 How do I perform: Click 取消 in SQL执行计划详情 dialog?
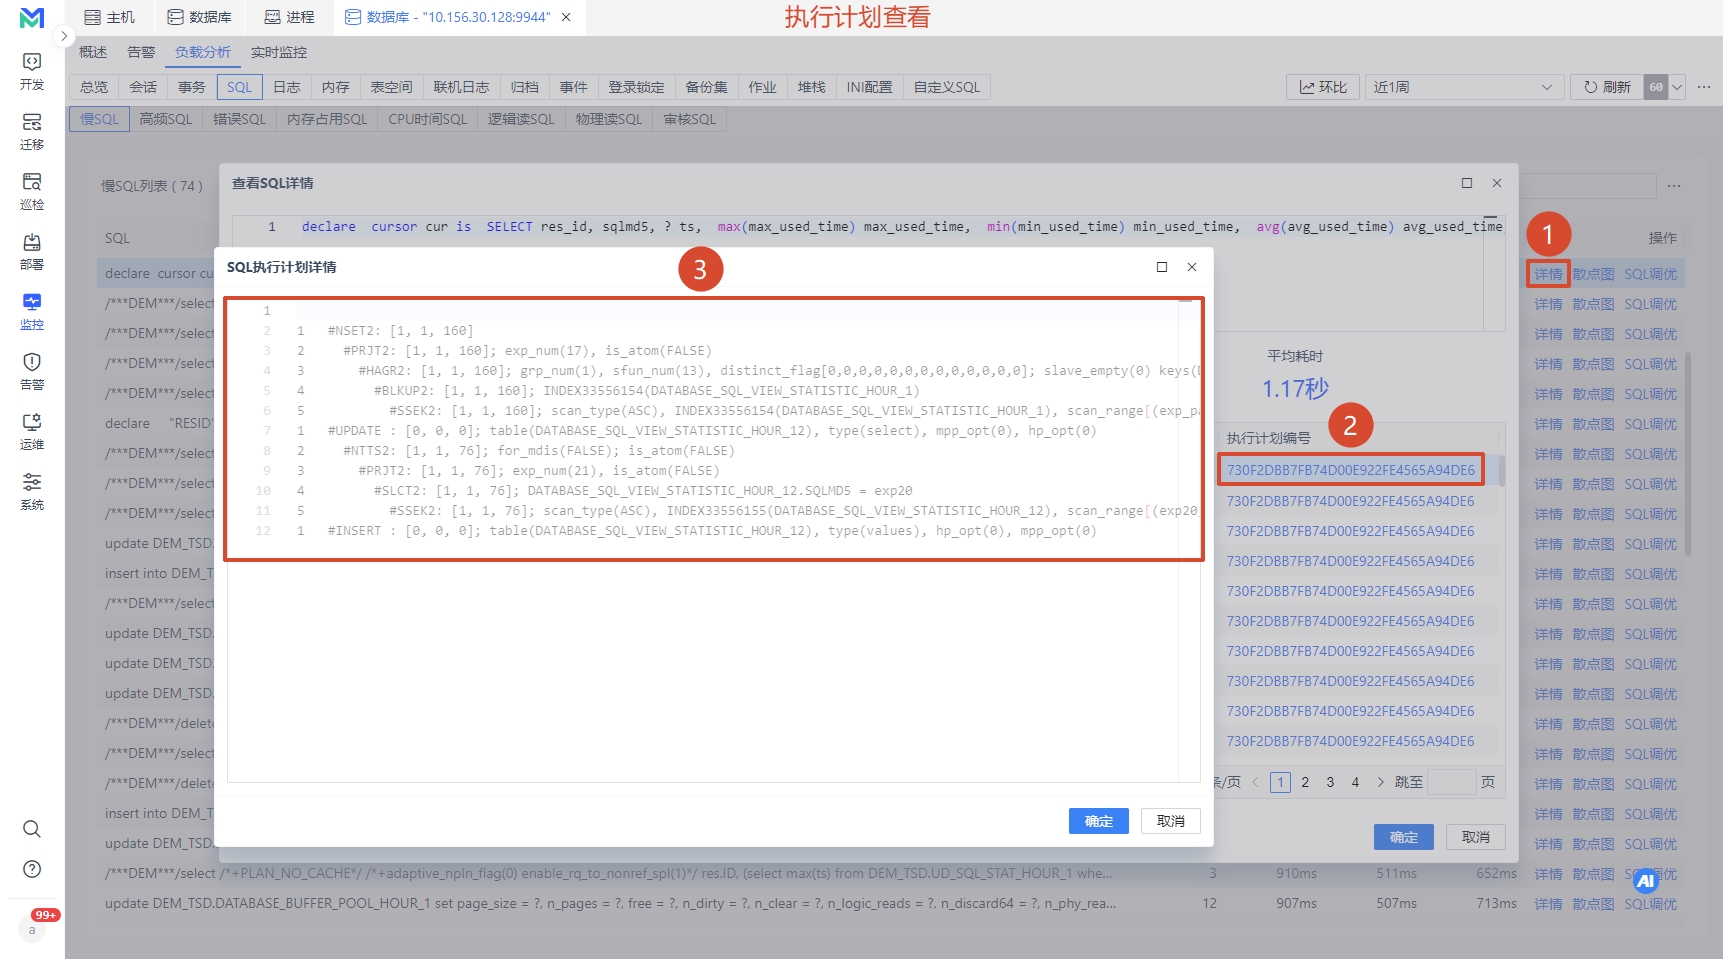1171,821
